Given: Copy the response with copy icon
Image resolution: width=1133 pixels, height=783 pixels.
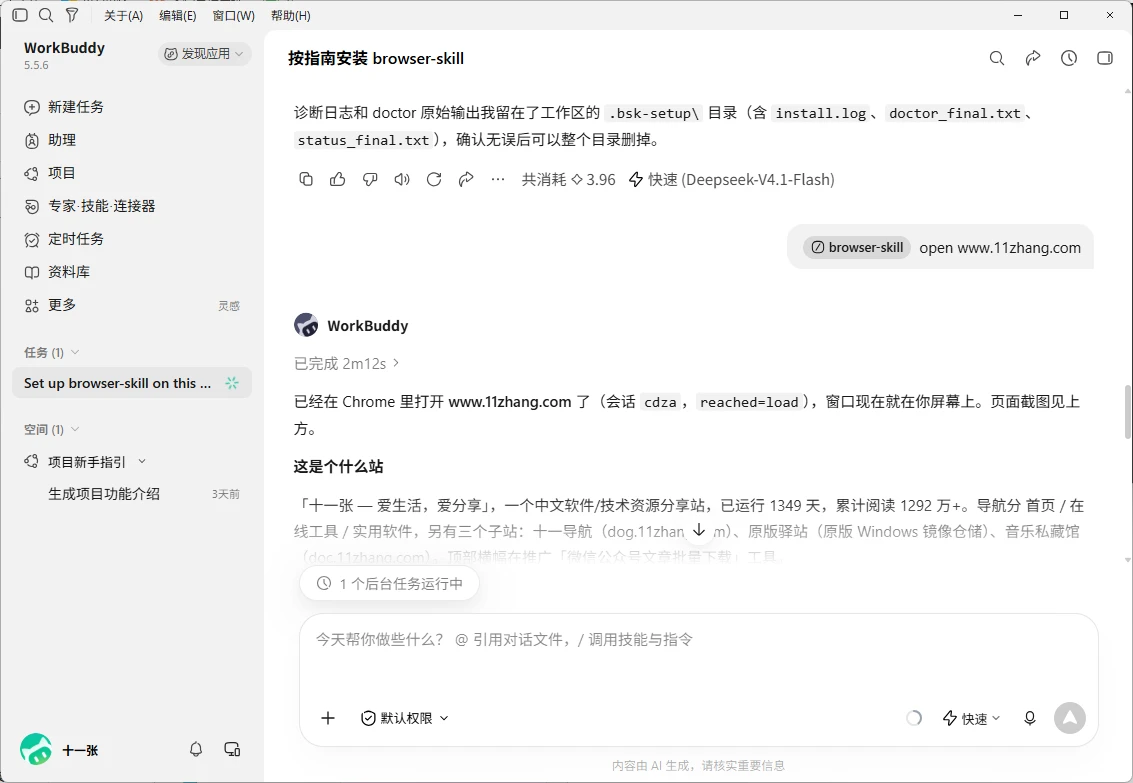Looking at the screenshot, I should pyautogui.click(x=306, y=179).
